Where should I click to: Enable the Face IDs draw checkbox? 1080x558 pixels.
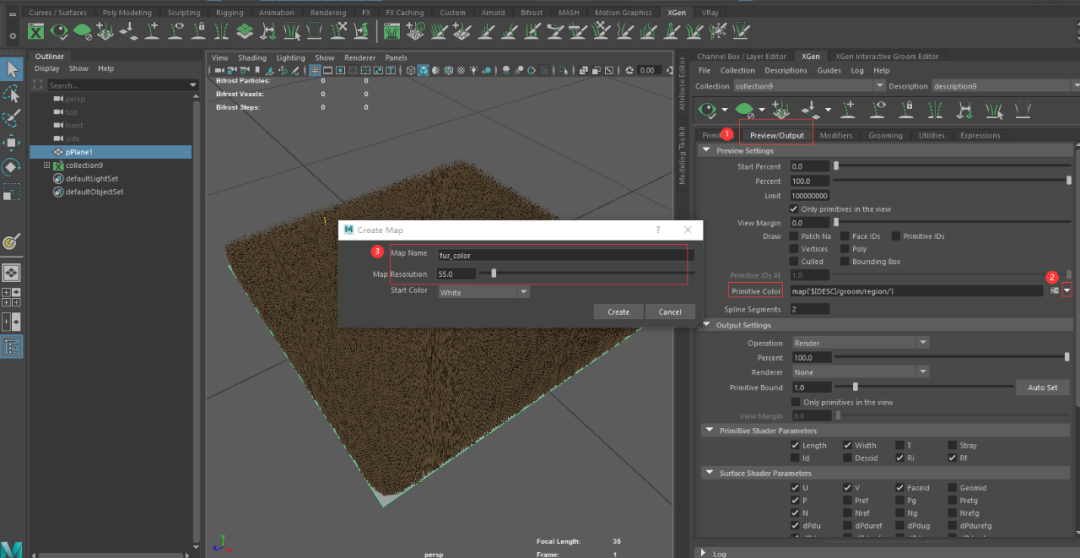[x=844, y=236]
